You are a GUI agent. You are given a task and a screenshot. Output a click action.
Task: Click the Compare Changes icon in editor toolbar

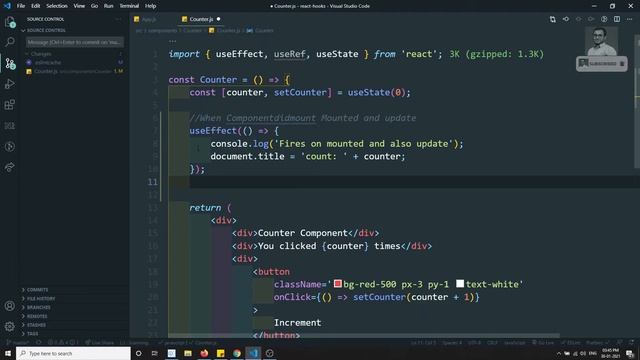[x=553, y=19]
